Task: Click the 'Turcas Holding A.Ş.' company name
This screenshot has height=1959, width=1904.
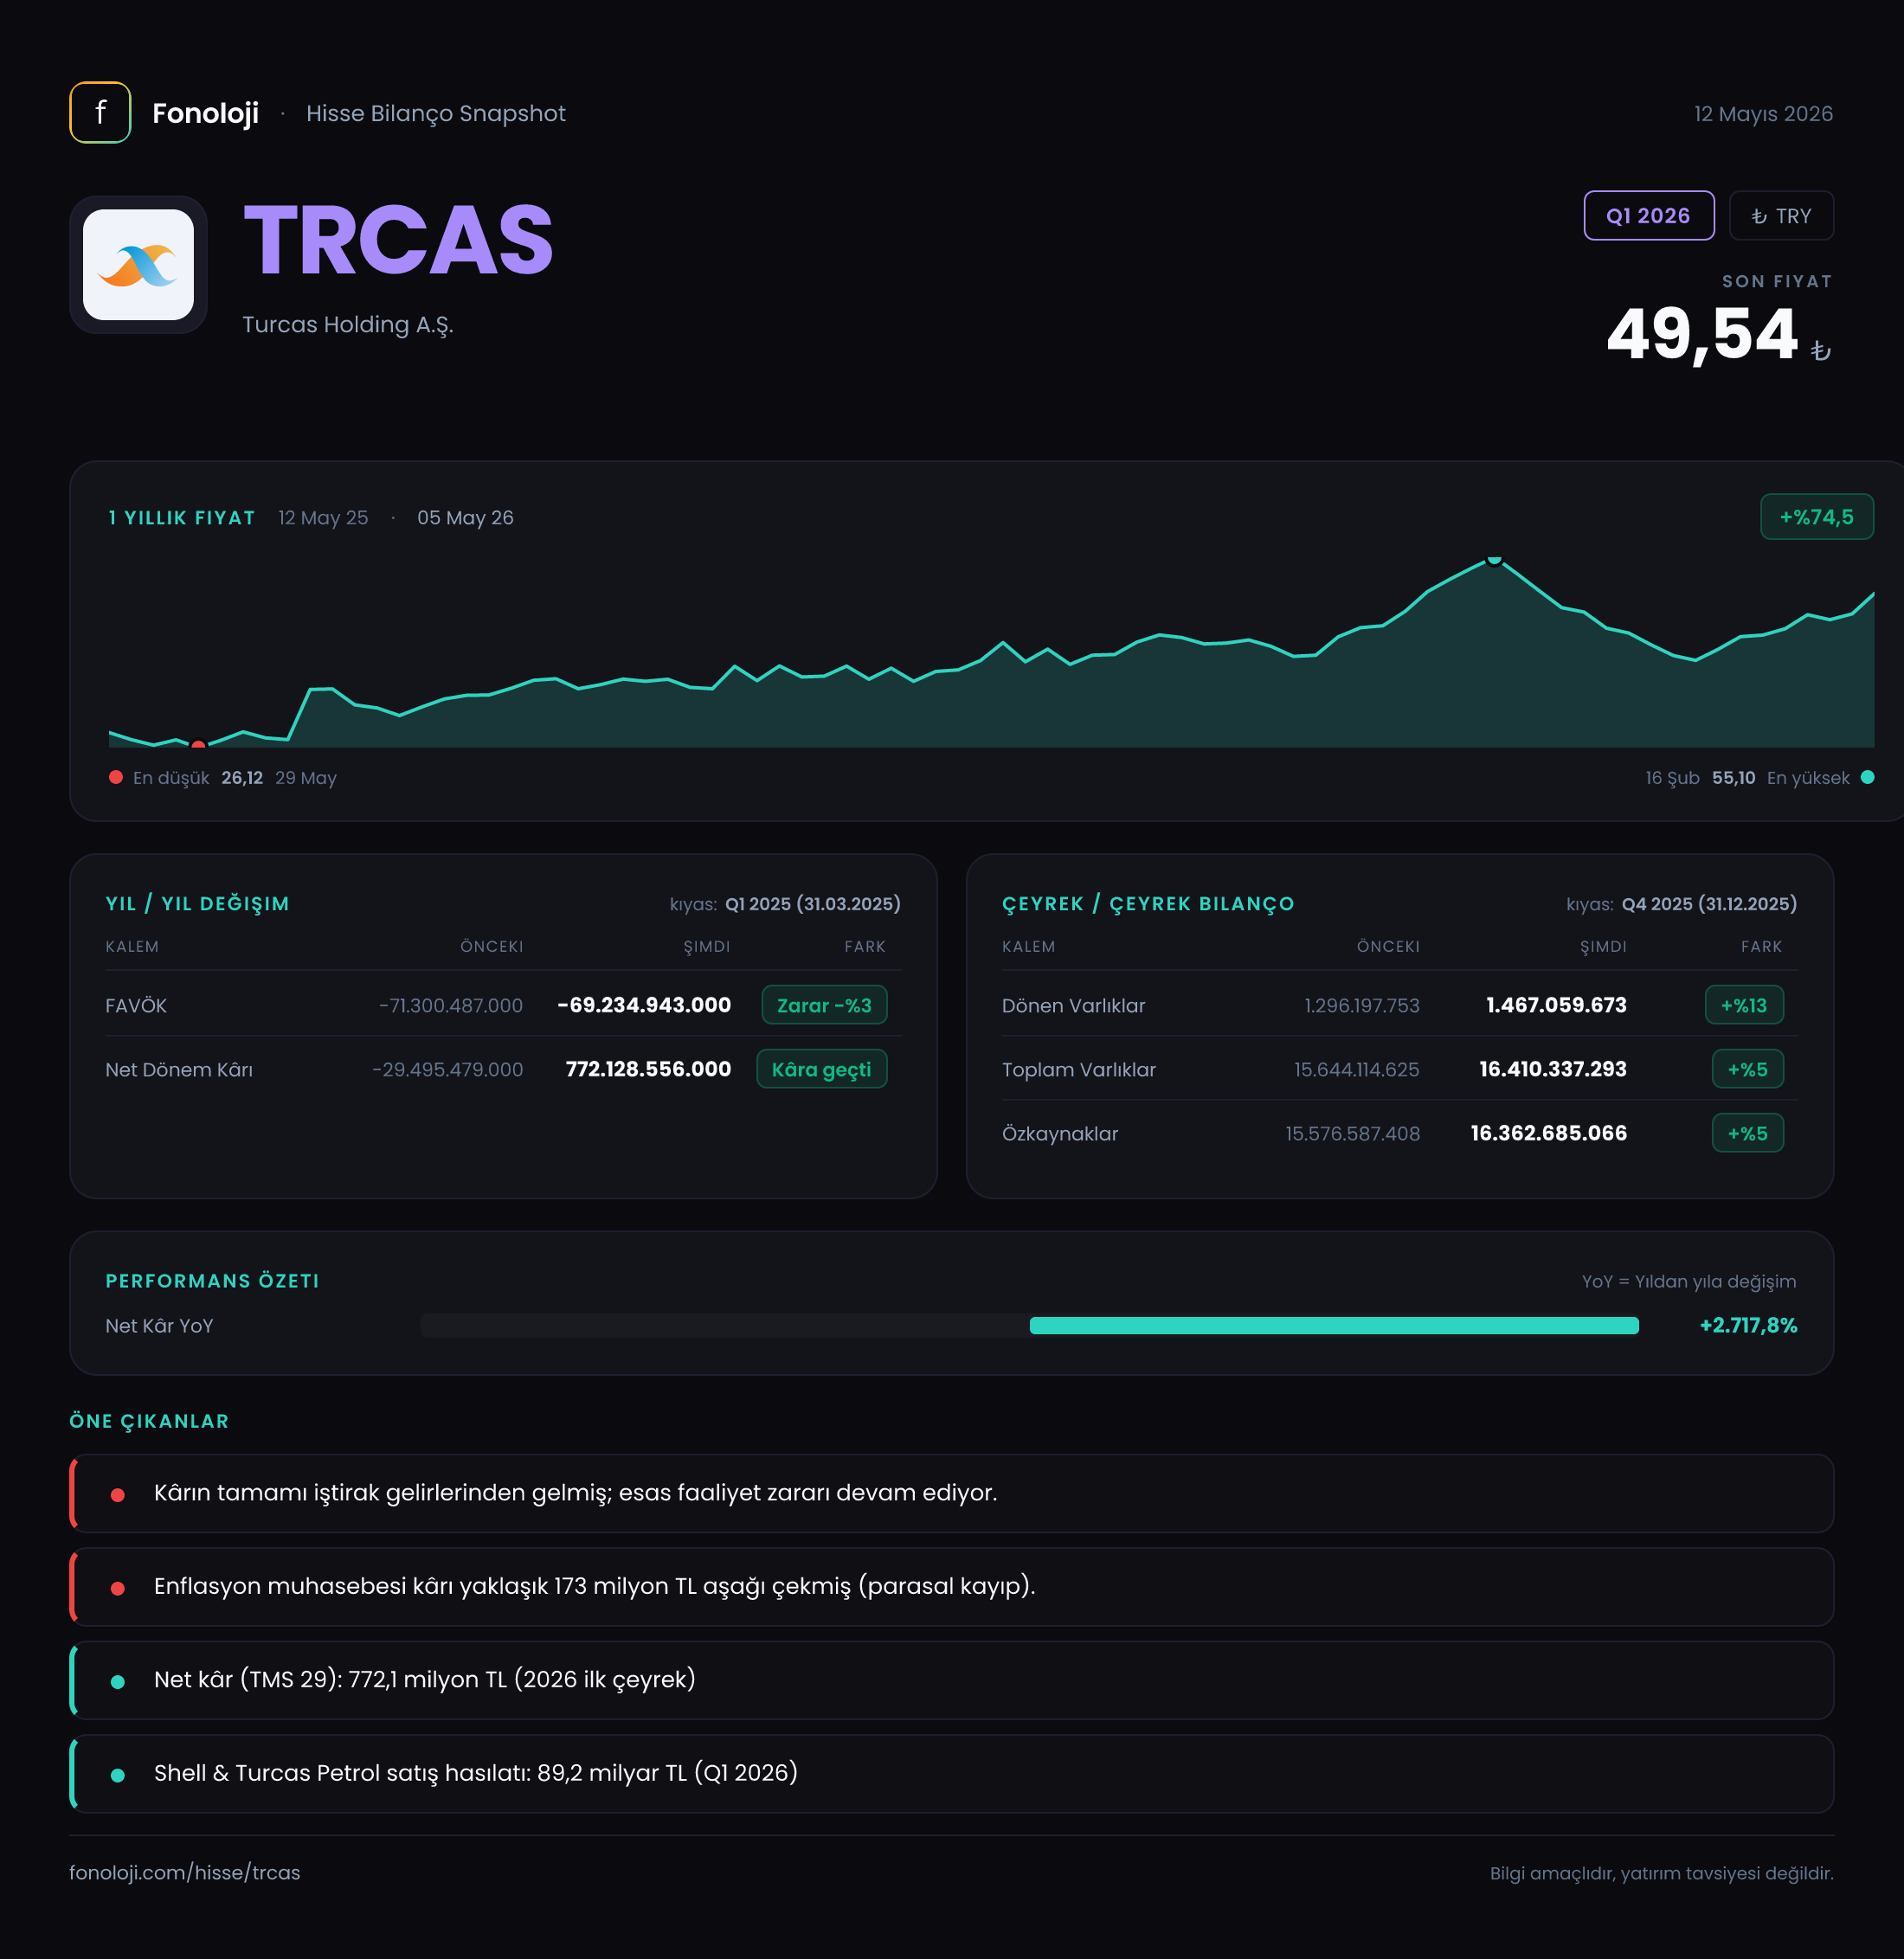Action: click(348, 325)
